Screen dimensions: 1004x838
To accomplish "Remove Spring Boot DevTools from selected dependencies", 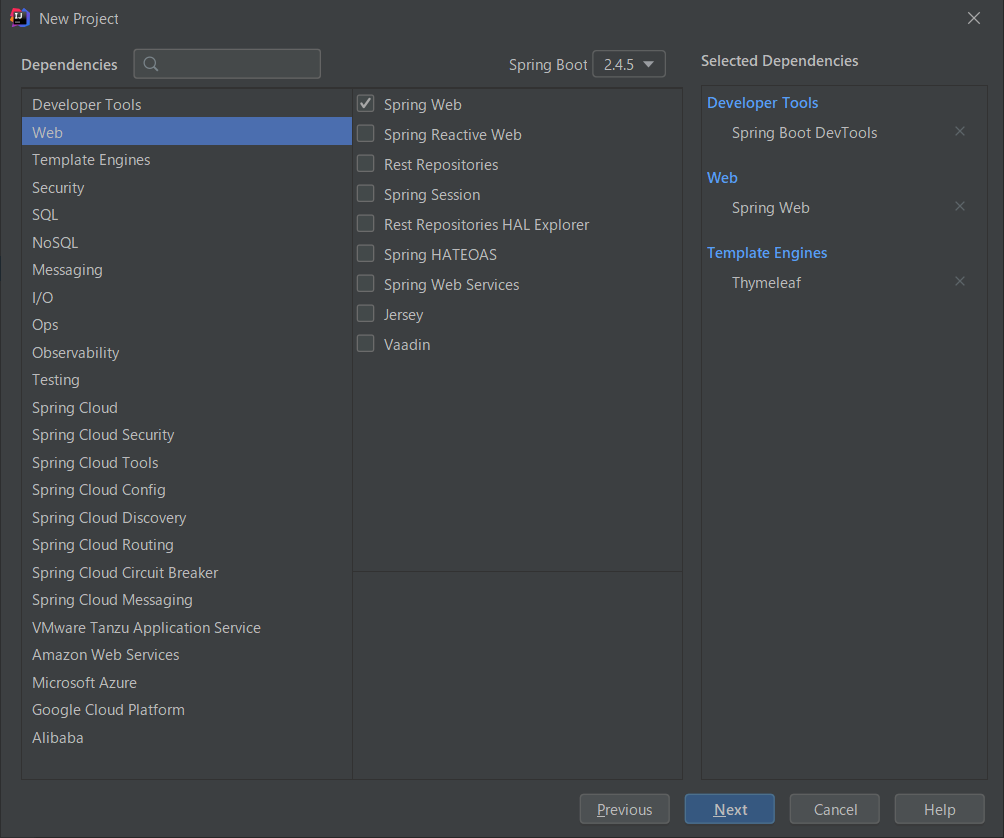I will click(959, 131).
